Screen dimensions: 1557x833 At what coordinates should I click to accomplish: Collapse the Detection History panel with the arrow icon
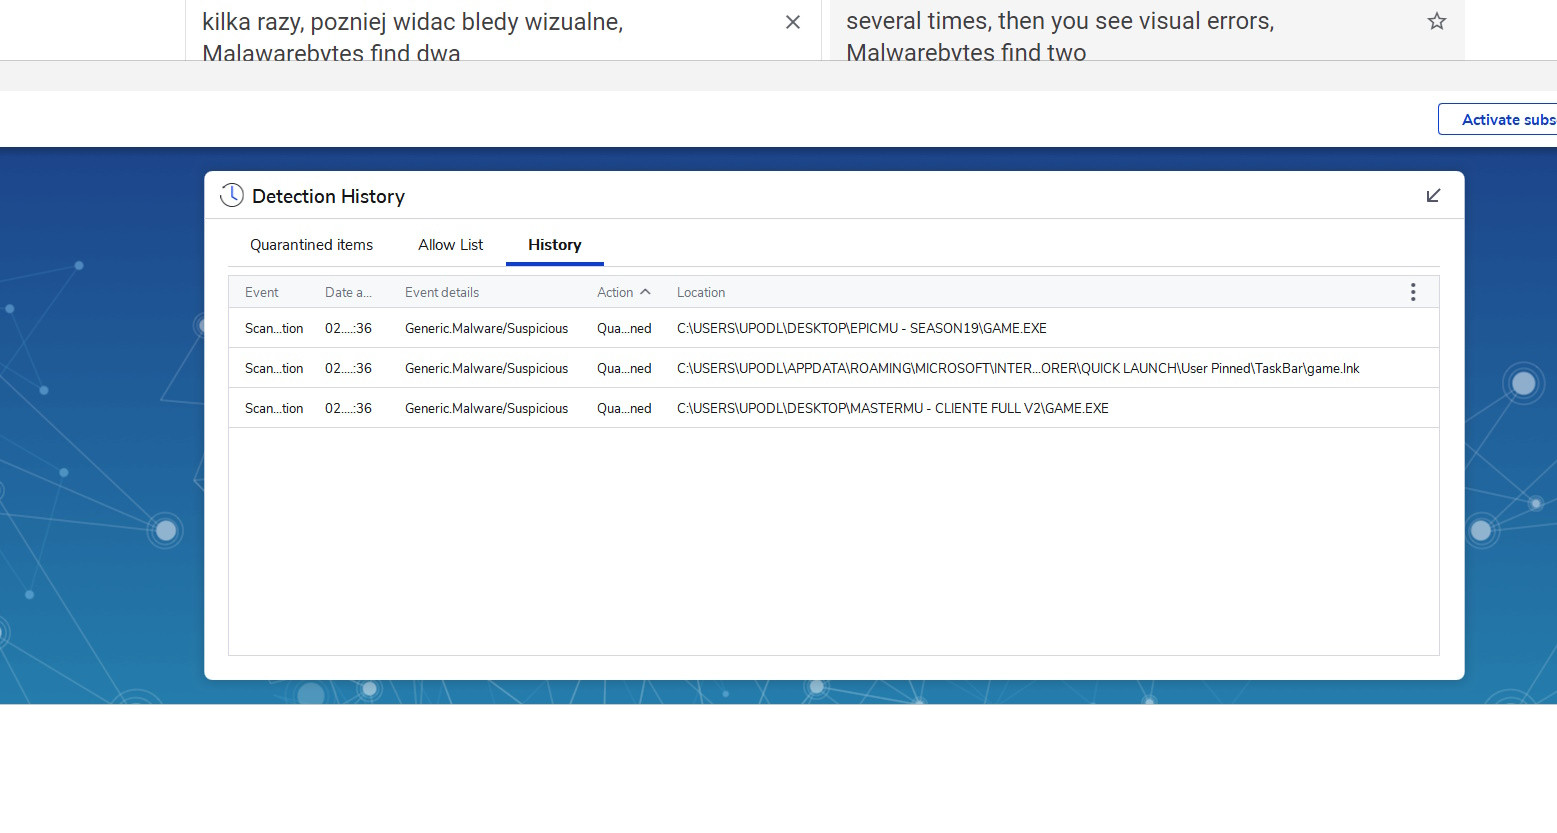click(x=1433, y=196)
